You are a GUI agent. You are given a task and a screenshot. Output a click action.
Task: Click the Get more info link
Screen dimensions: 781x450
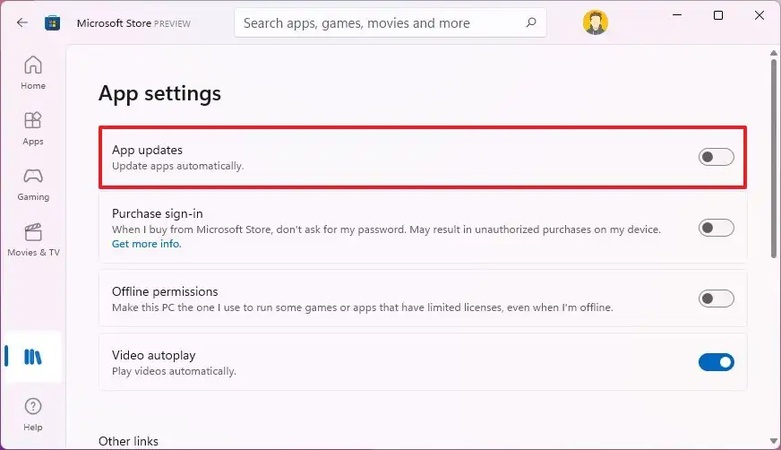click(x=146, y=243)
